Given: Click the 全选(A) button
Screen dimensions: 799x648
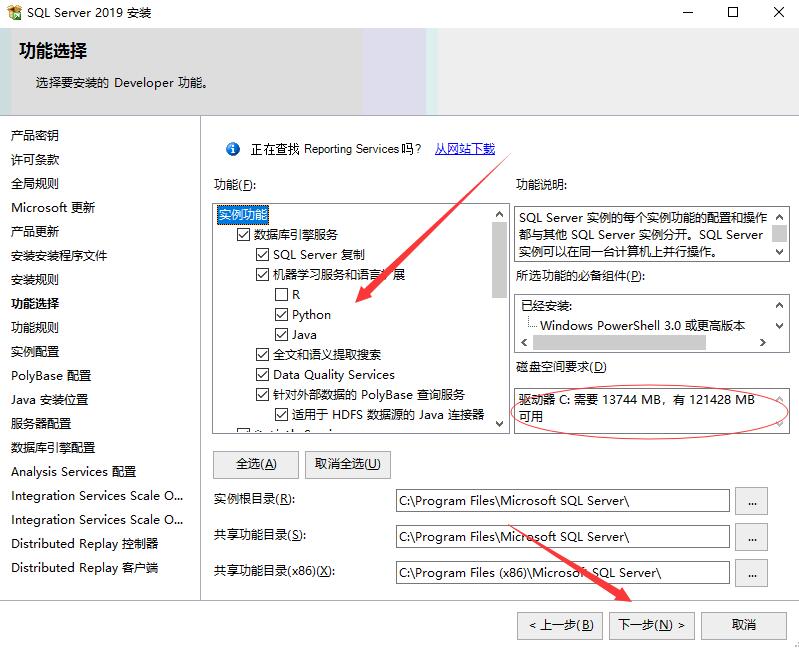Looking at the screenshot, I should click(256, 464).
